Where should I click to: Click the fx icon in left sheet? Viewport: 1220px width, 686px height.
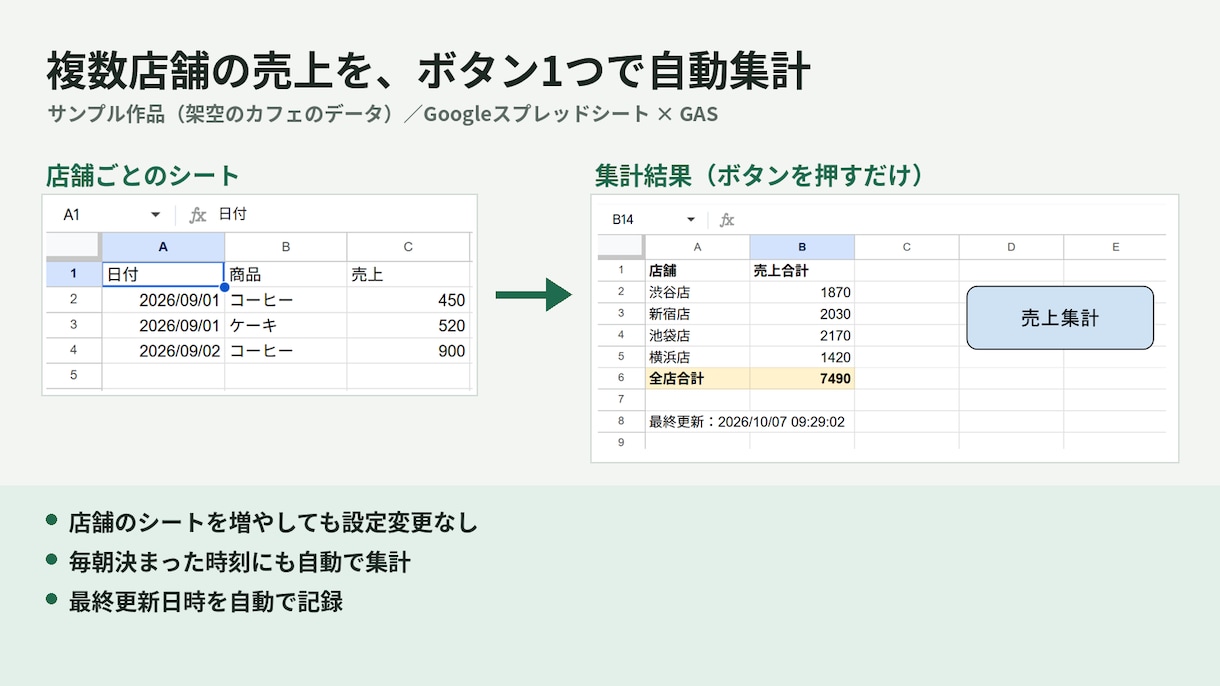[198, 215]
